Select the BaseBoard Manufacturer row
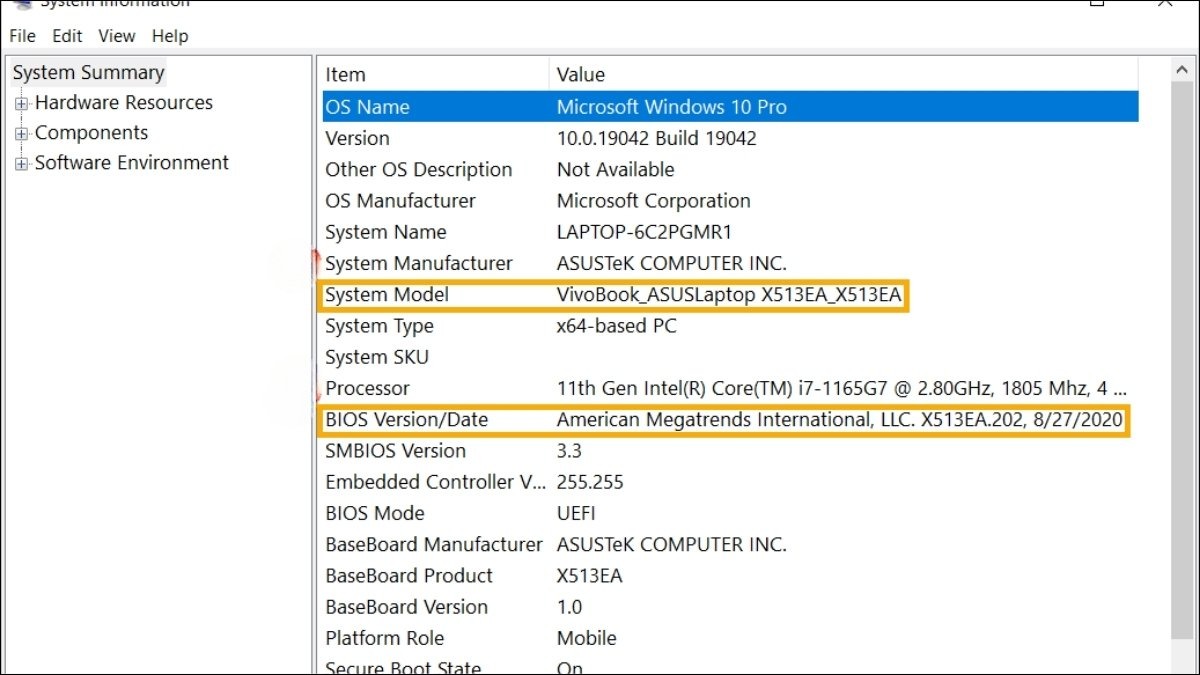Image resolution: width=1200 pixels, height=675 pixels. tap(730, 545)
